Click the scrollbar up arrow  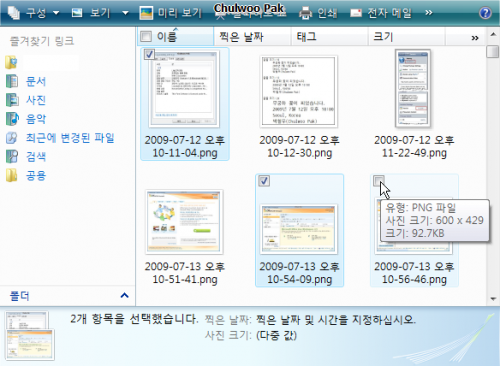point(493,34)
